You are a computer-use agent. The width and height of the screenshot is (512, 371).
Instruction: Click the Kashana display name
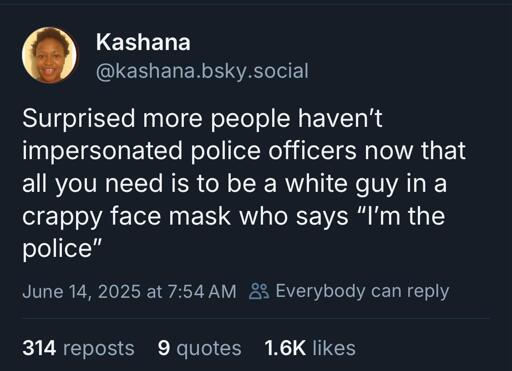tap(143, 42)
